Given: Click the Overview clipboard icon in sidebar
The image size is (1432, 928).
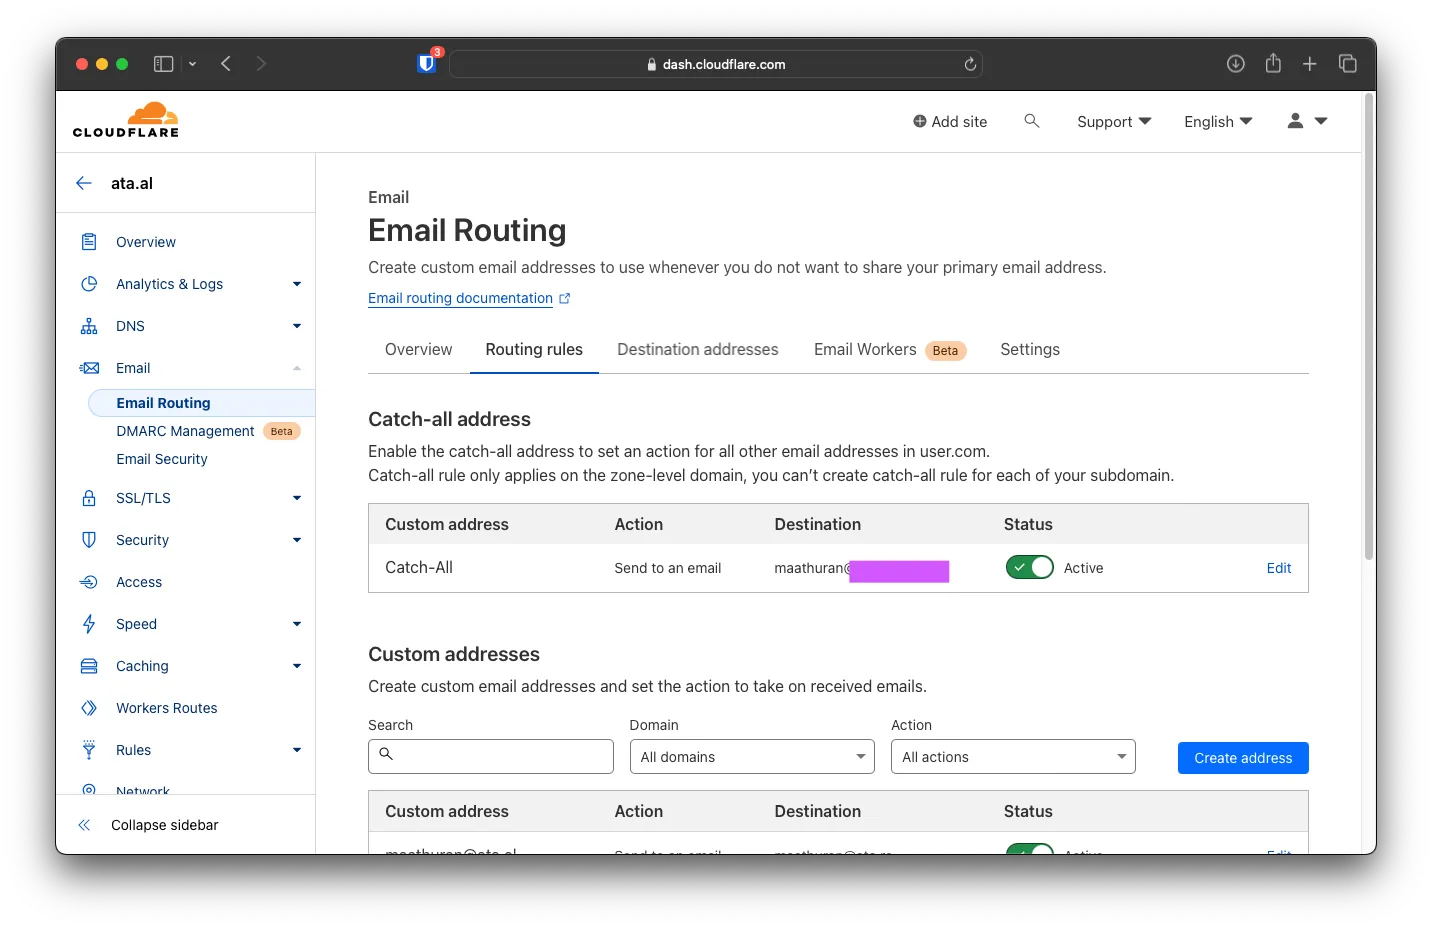Looking at the screenshot, I should pyautogui.click(x=89, y=242).
